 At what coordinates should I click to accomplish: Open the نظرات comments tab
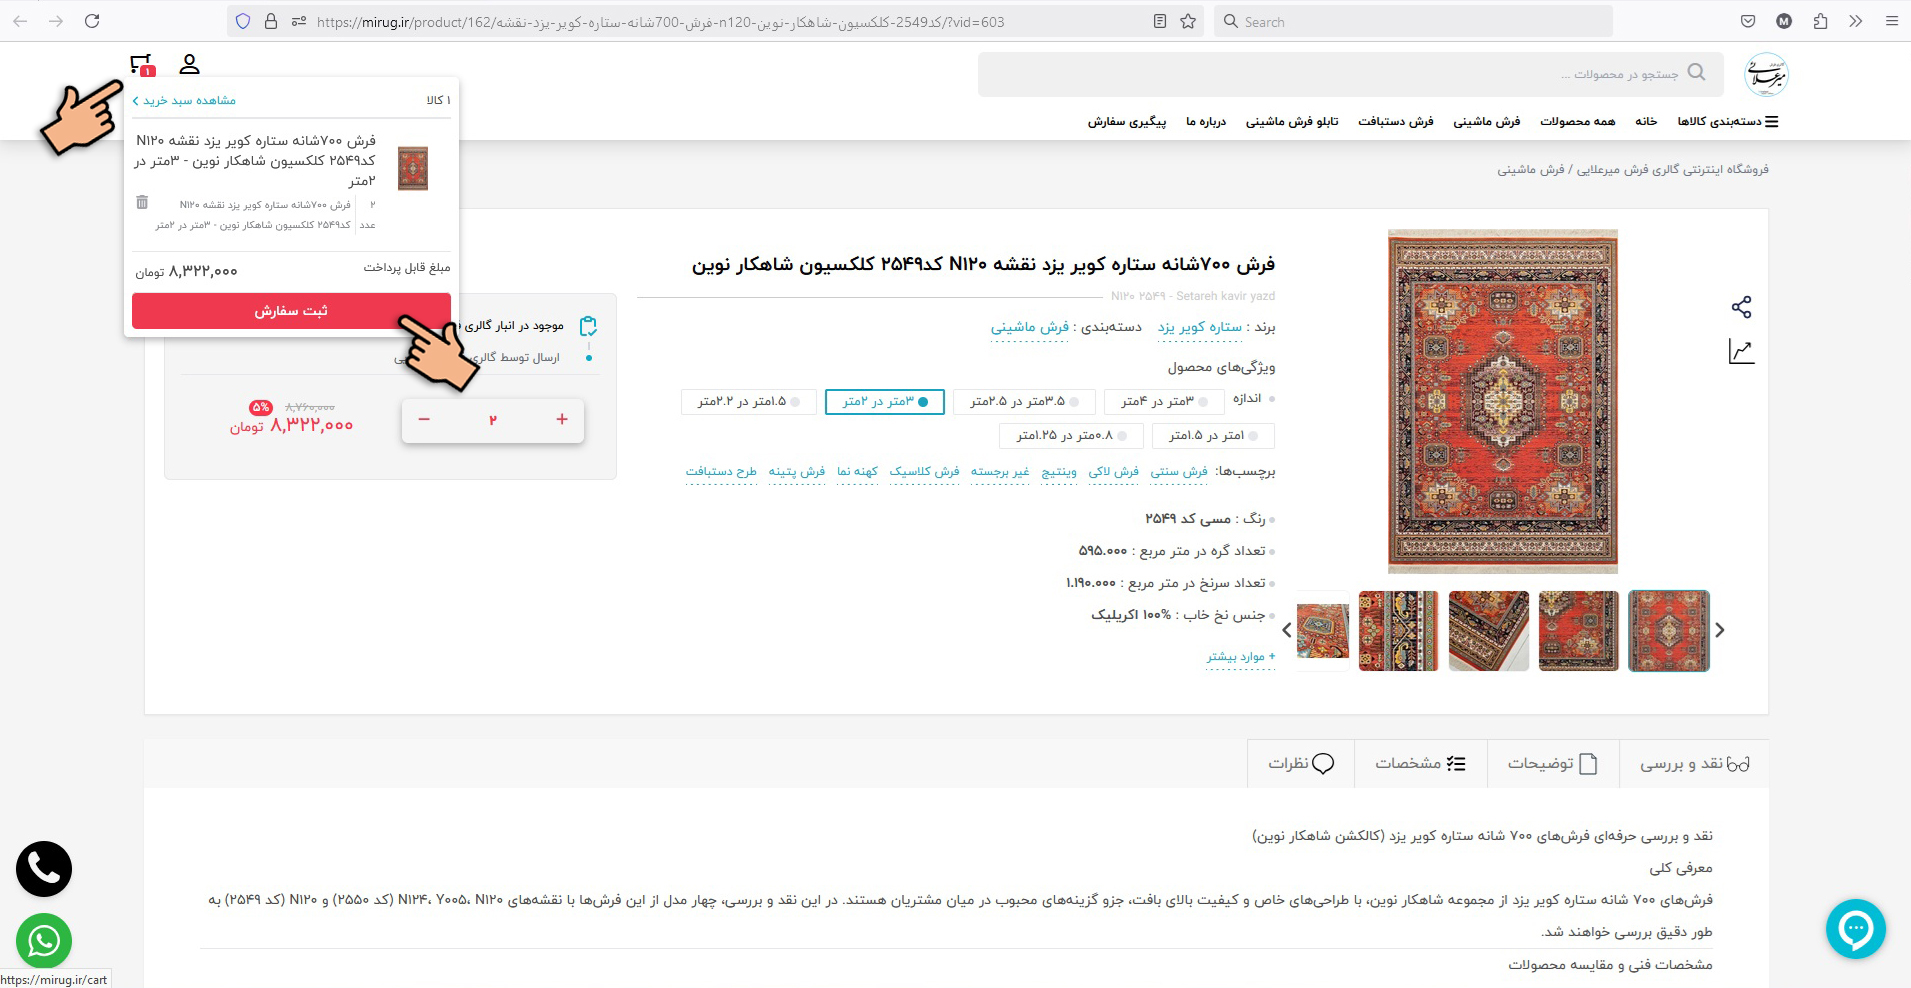(x=1300, y=764)
